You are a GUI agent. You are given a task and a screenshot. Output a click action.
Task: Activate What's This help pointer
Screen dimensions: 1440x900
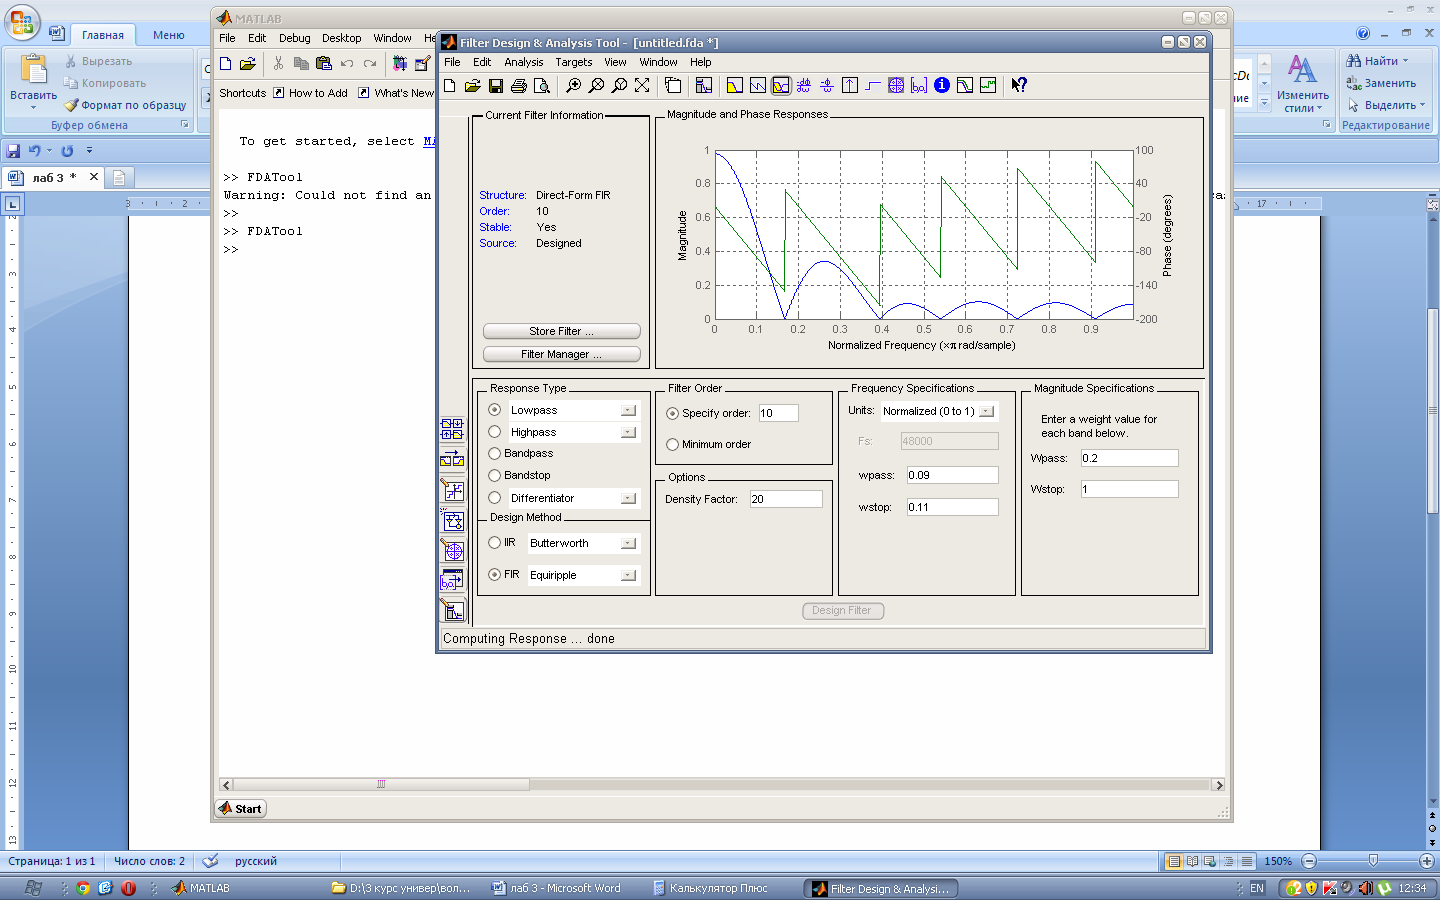pos(1019,86)
